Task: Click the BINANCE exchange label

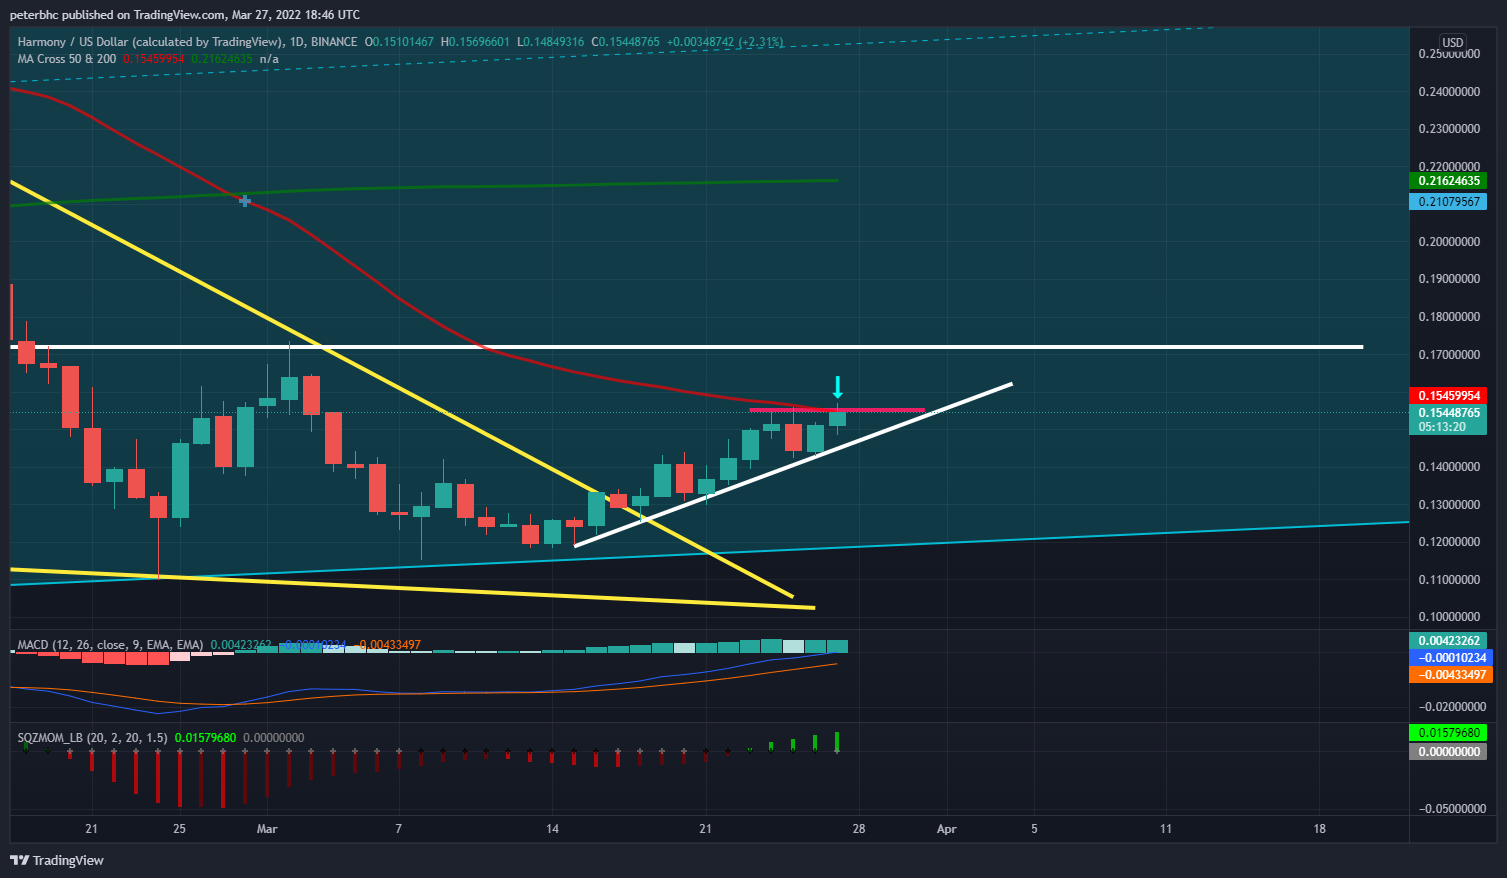Action: coord(334,42)
